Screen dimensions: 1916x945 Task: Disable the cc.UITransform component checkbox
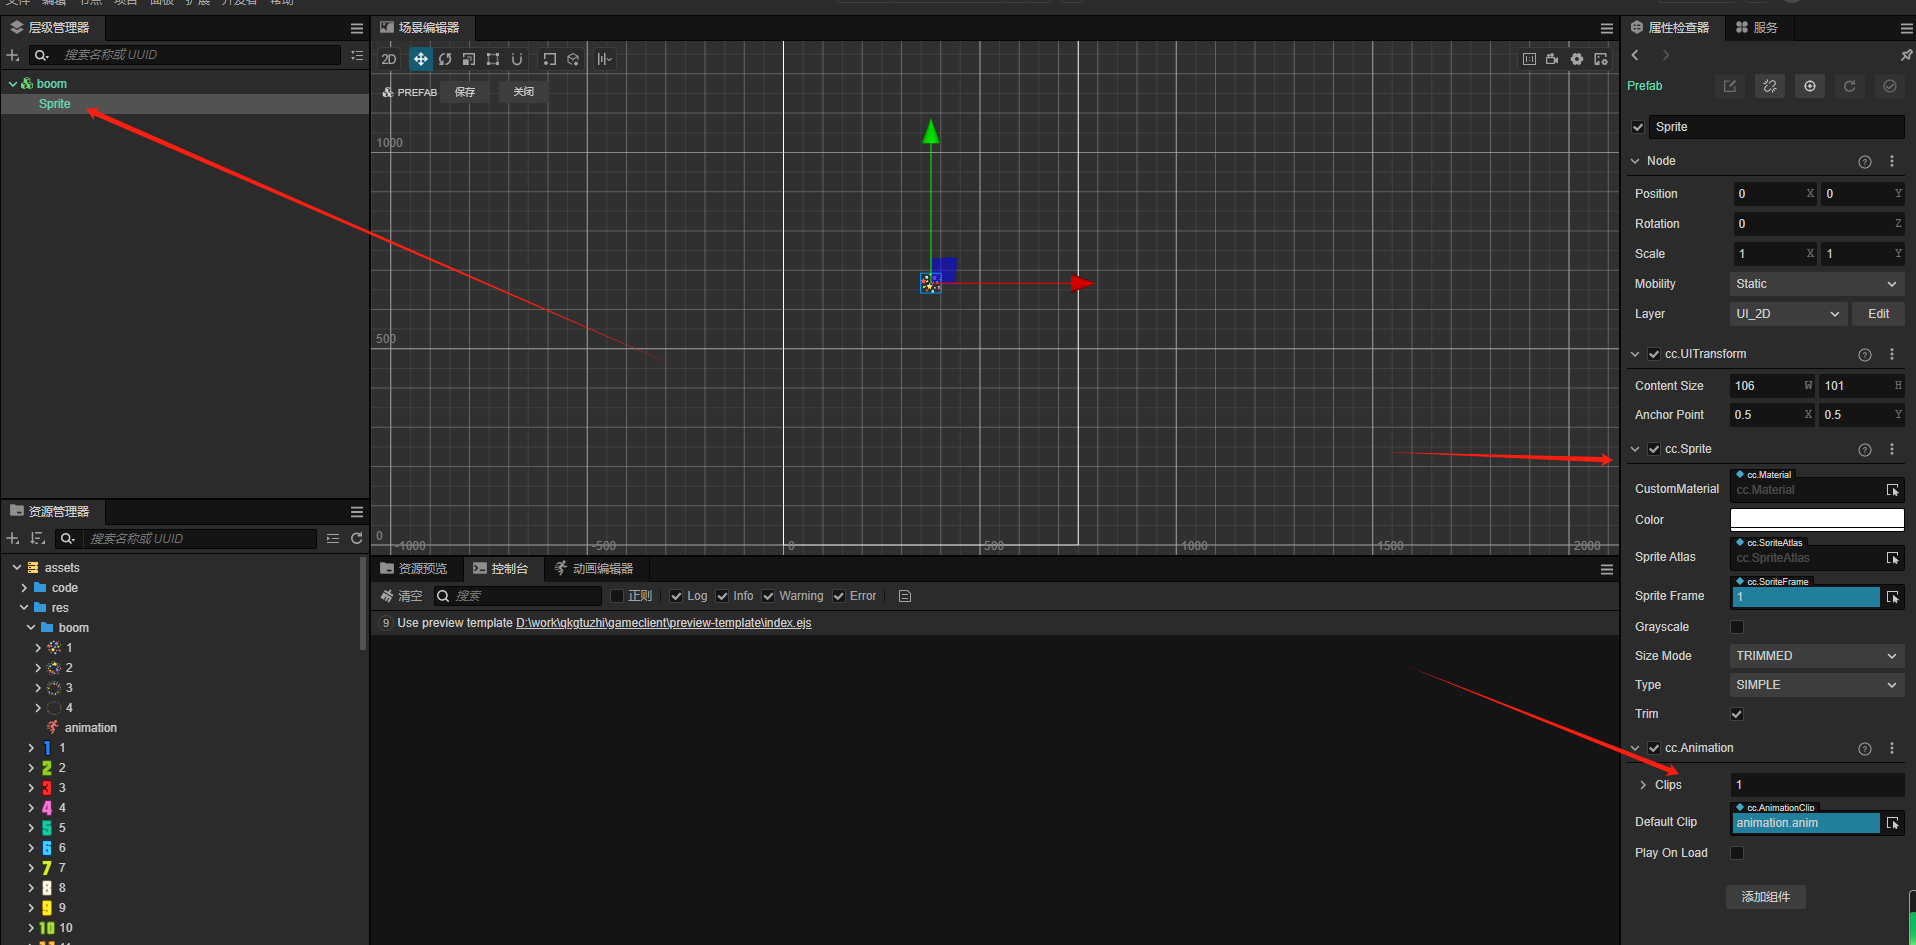[1654, 354]
